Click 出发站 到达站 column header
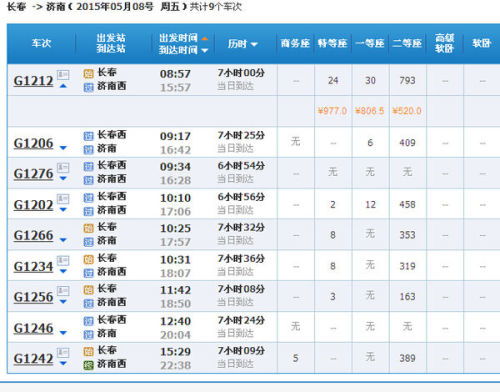Image resolution: width=500 pixels, height=392 pixels. (x=111, y=43)
